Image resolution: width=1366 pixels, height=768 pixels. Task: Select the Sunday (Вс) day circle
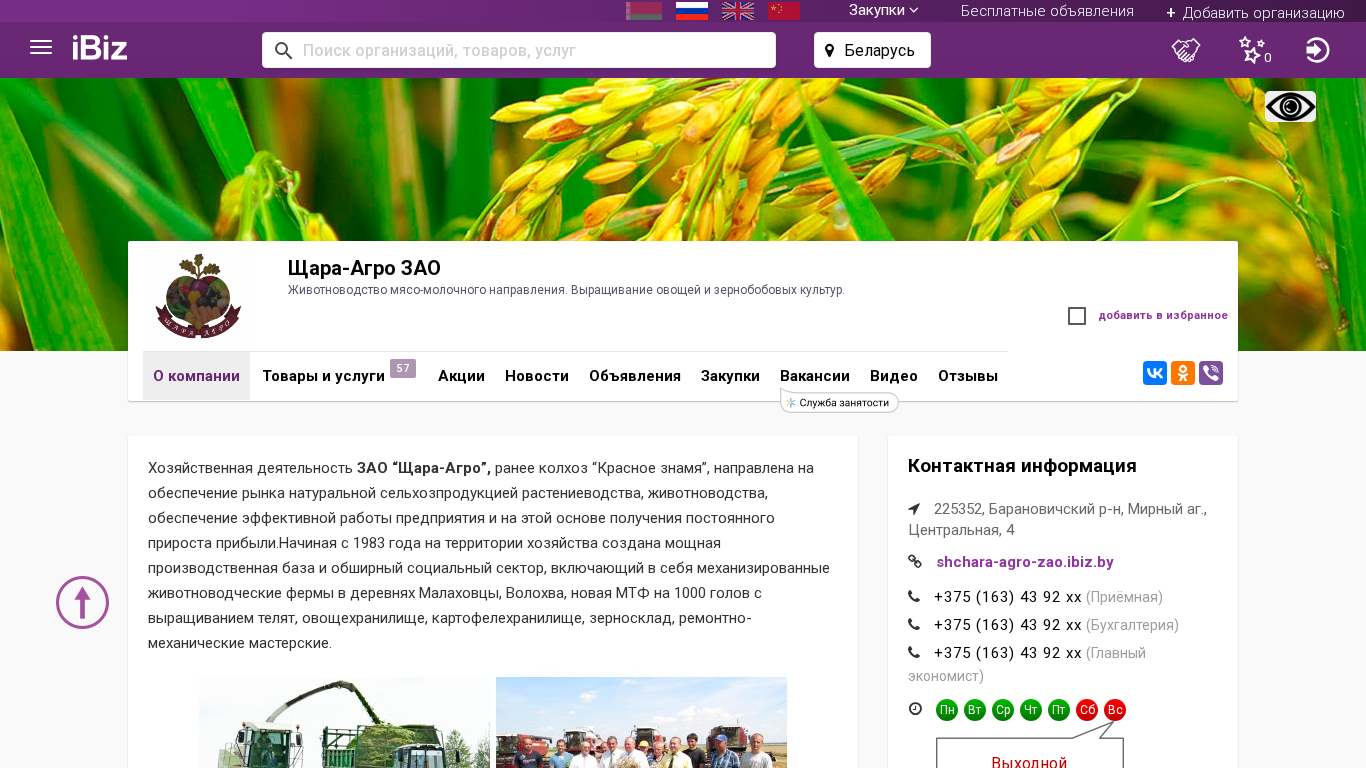(x=1115, y=710)
